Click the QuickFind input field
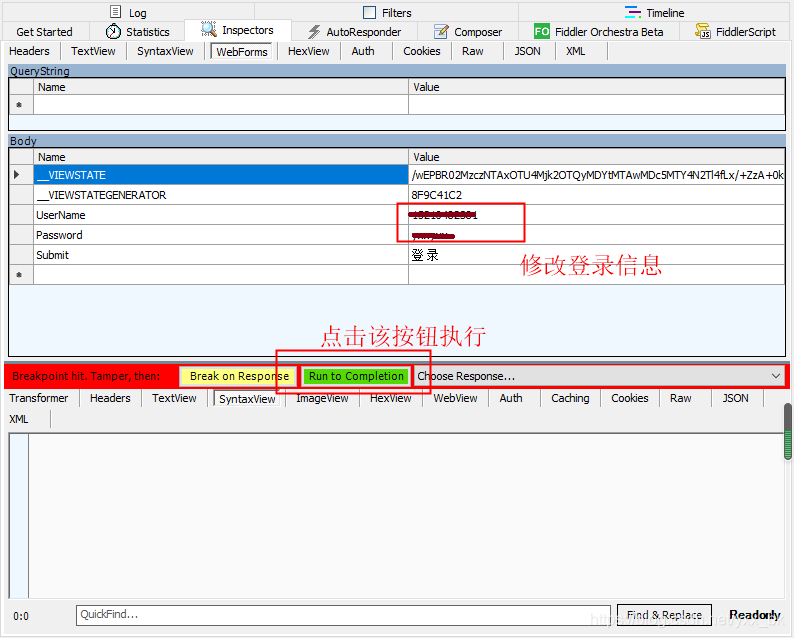 pyautogui.click(x=343, y=615)
